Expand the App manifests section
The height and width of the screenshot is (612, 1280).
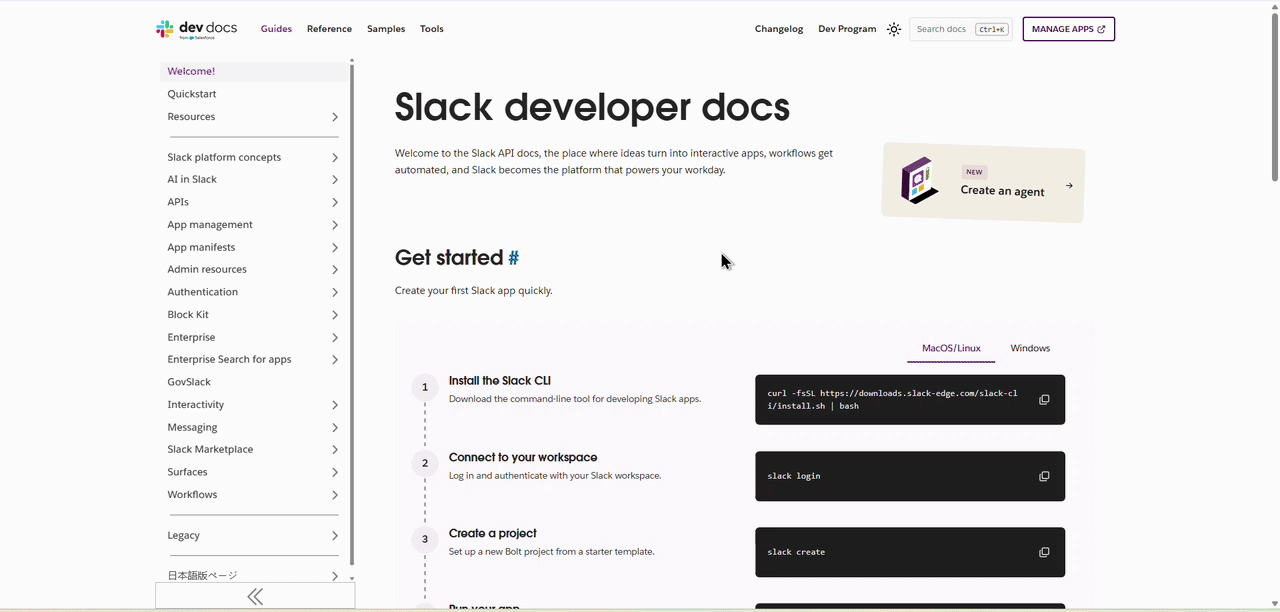[x=335, y=247]
